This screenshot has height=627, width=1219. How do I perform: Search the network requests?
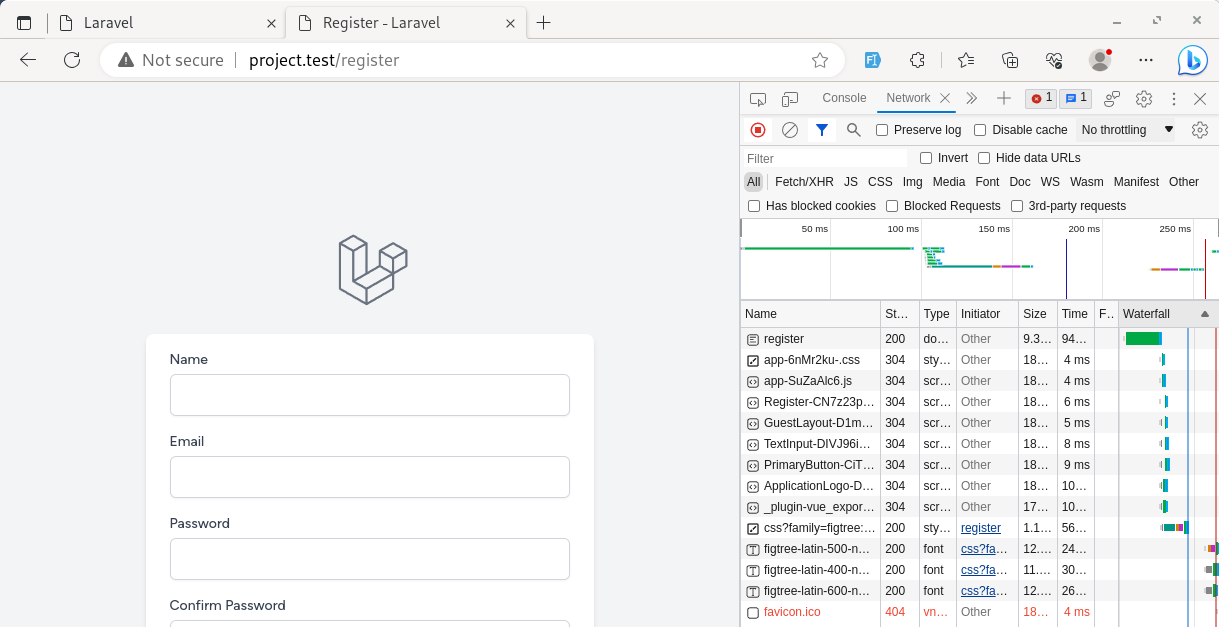pos(854,130)
